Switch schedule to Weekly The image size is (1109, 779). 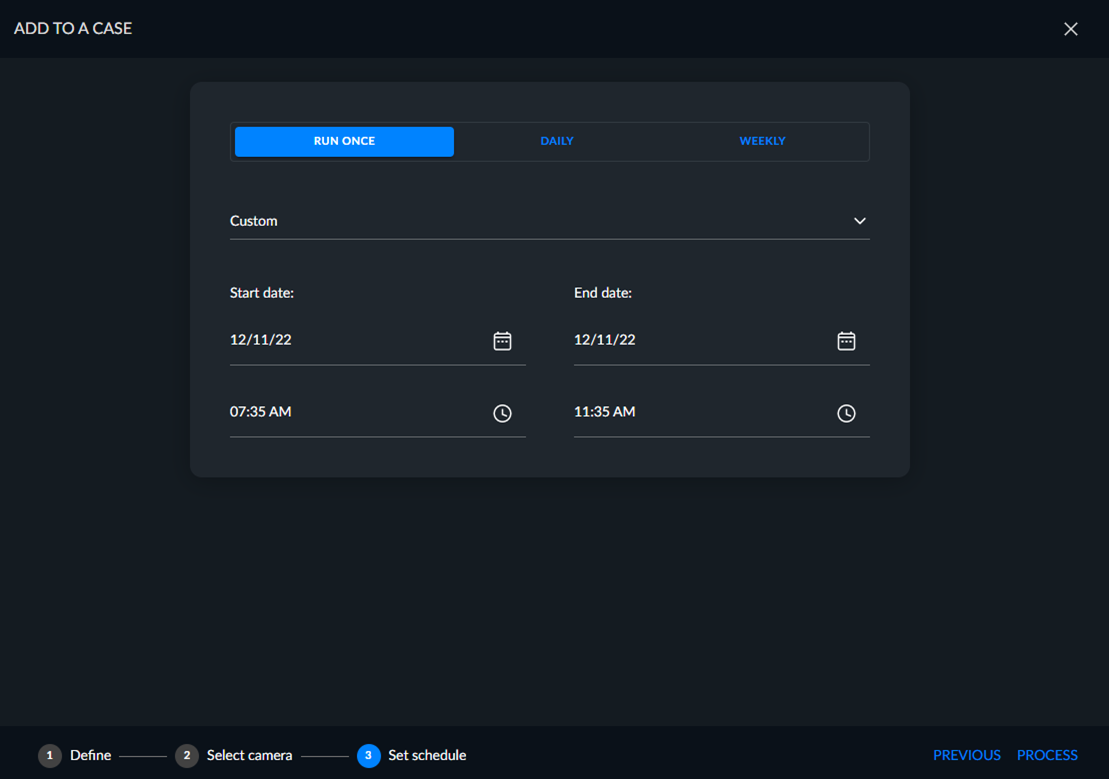(762, 142)
